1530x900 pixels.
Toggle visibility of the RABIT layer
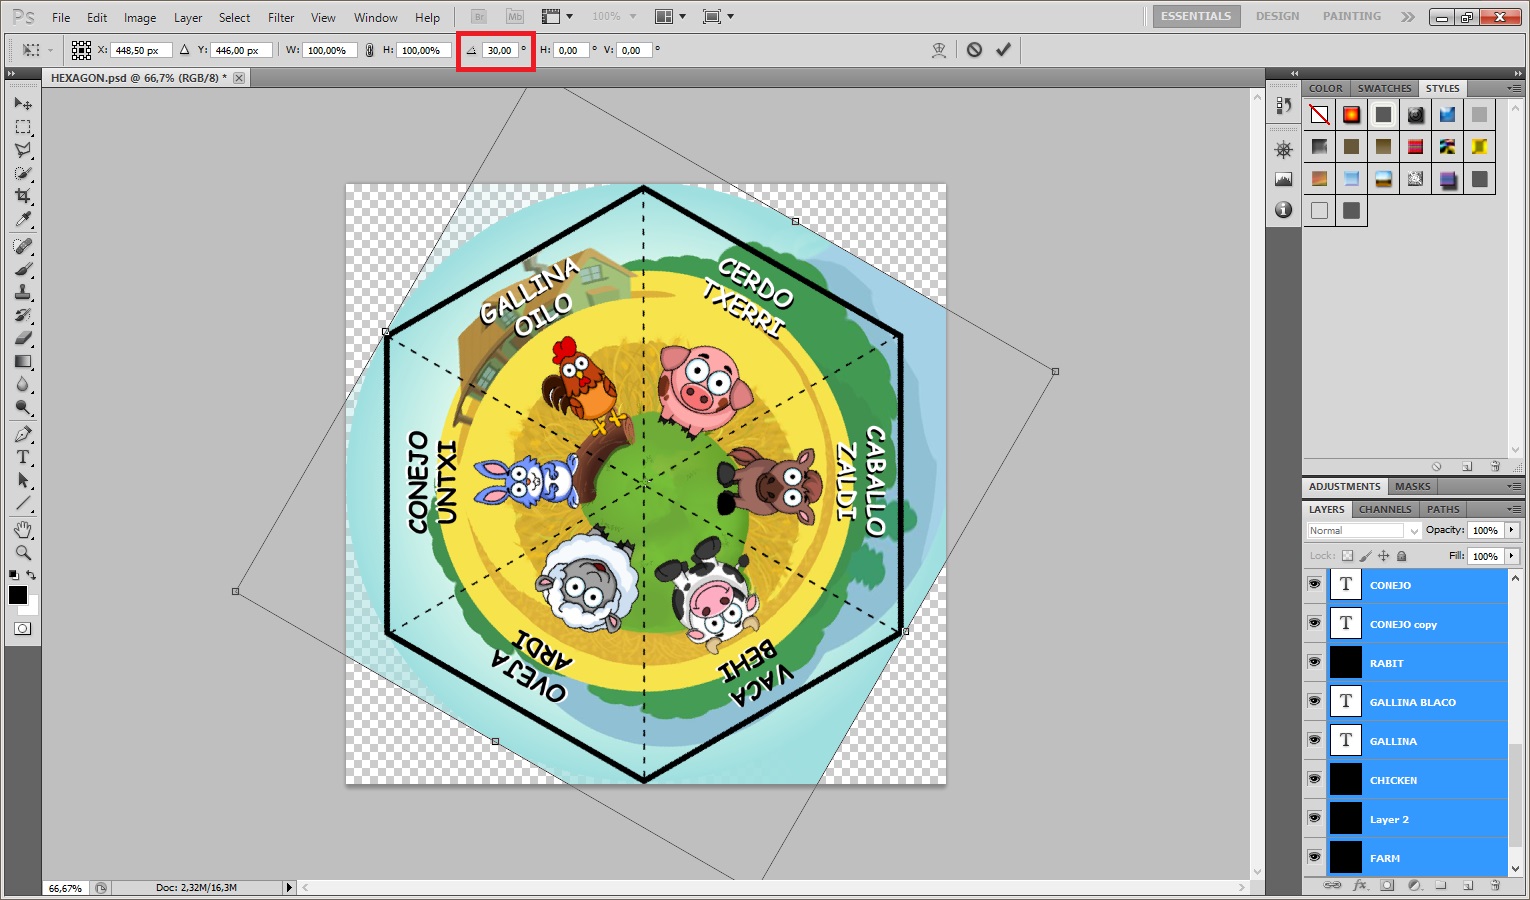click(x=1314, y=662)
